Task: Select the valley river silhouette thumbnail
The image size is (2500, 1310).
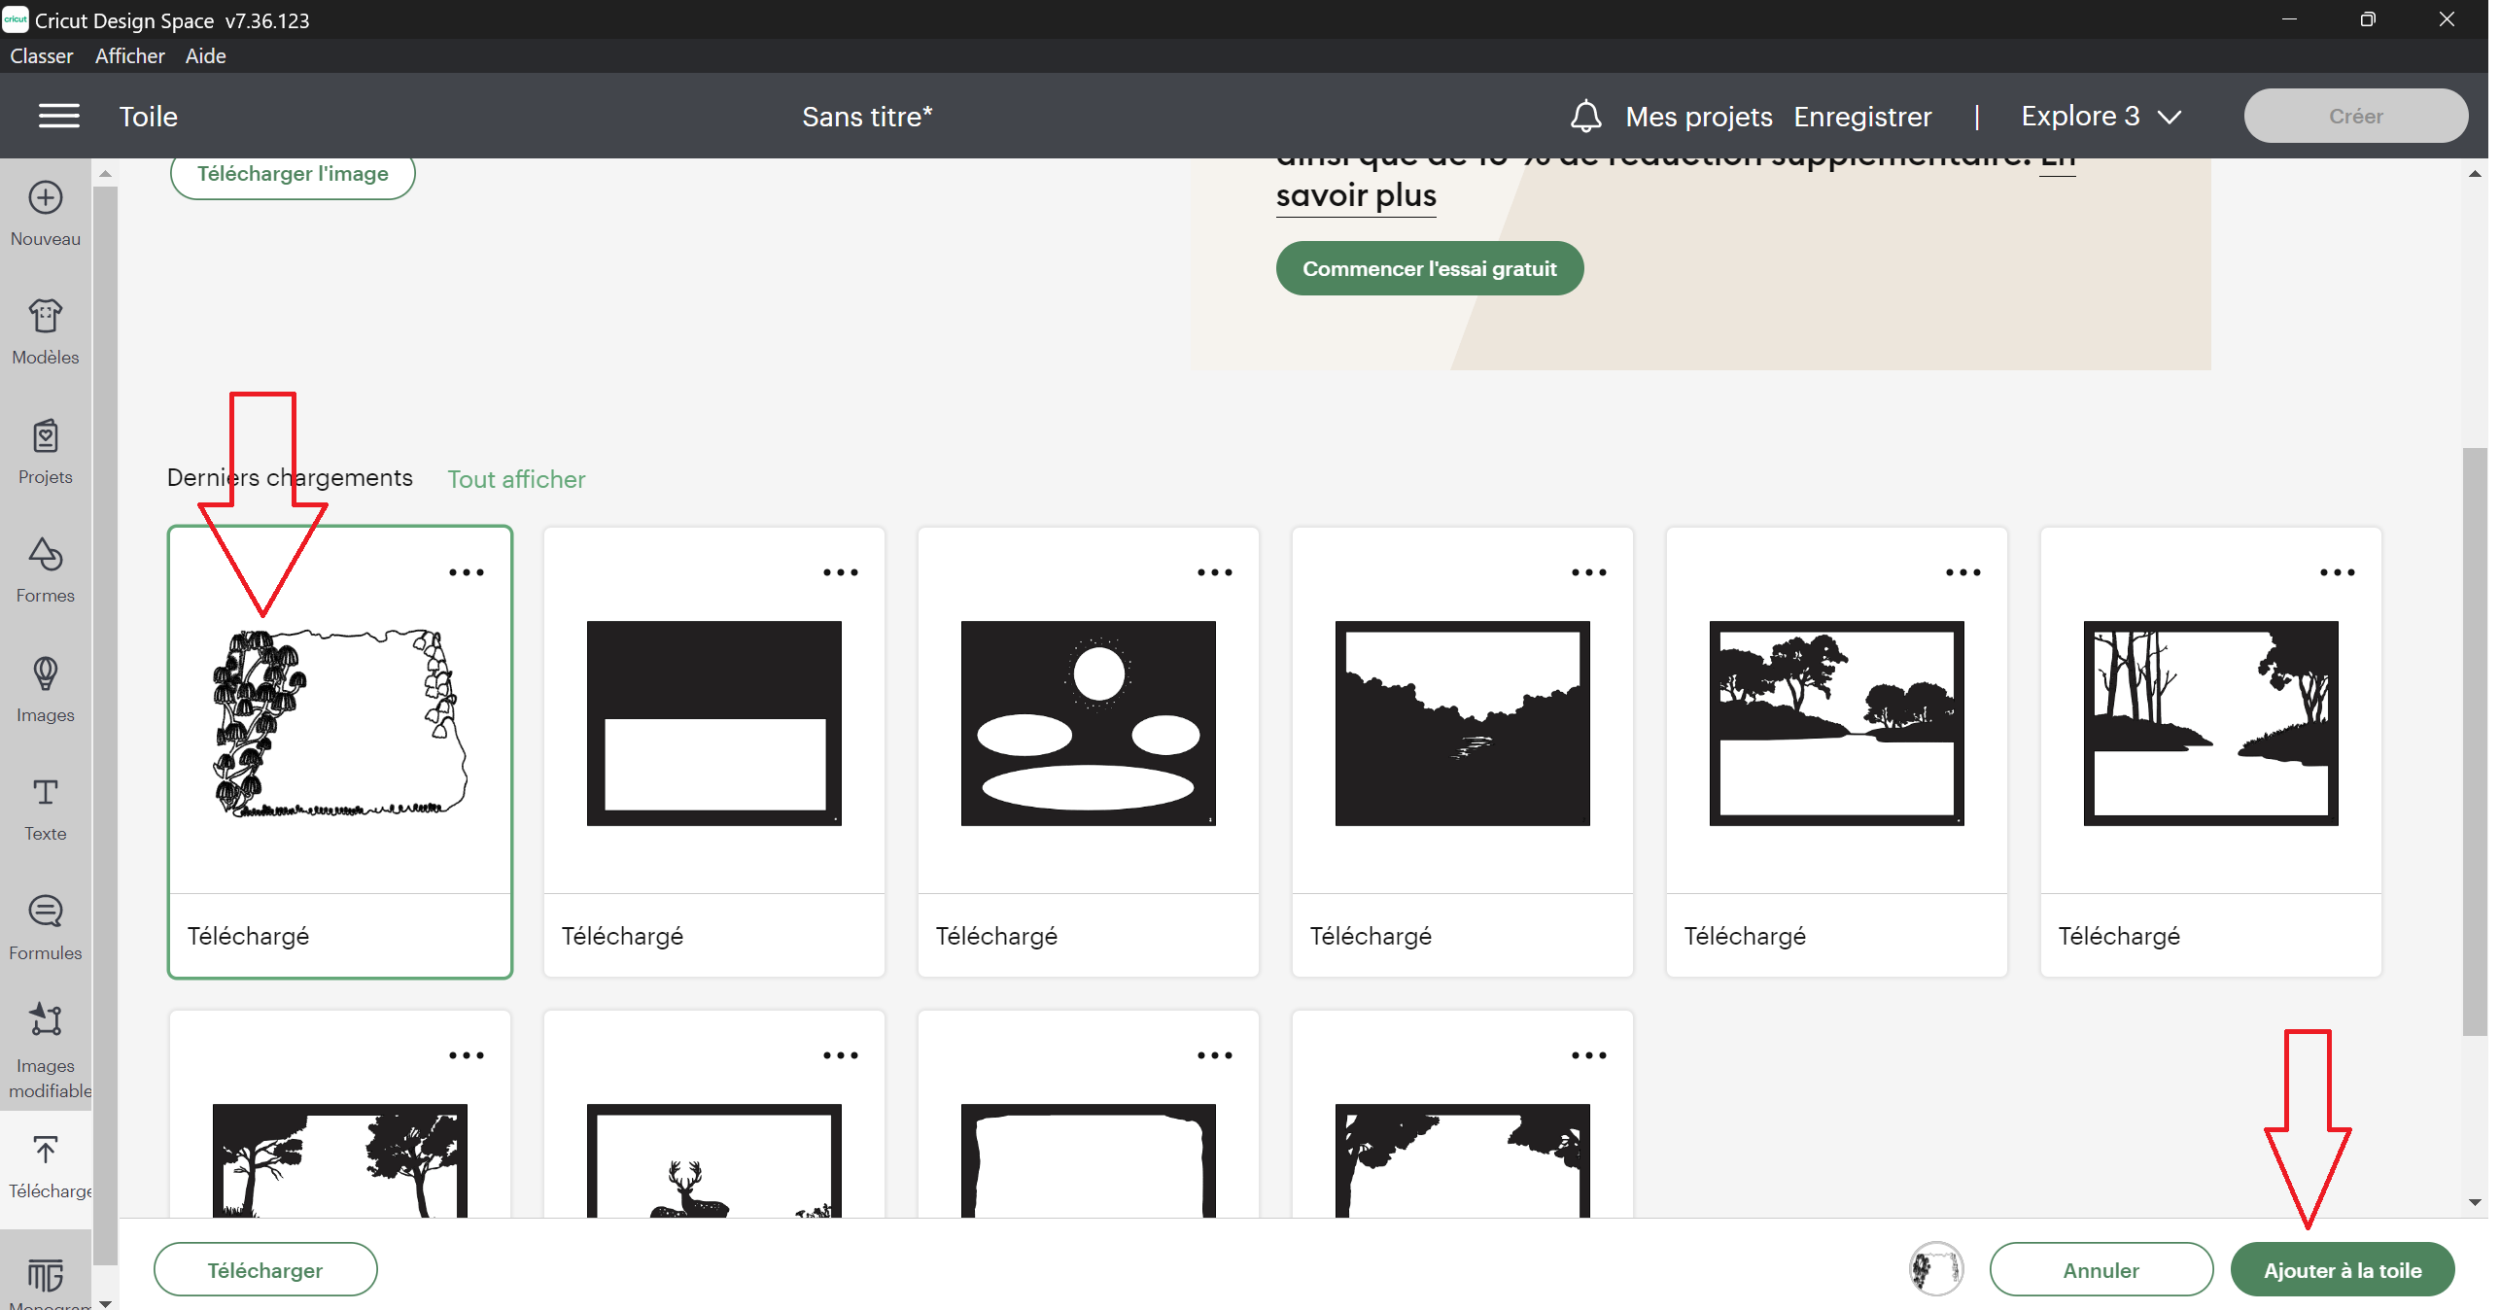Action: tap(1462, 723)
